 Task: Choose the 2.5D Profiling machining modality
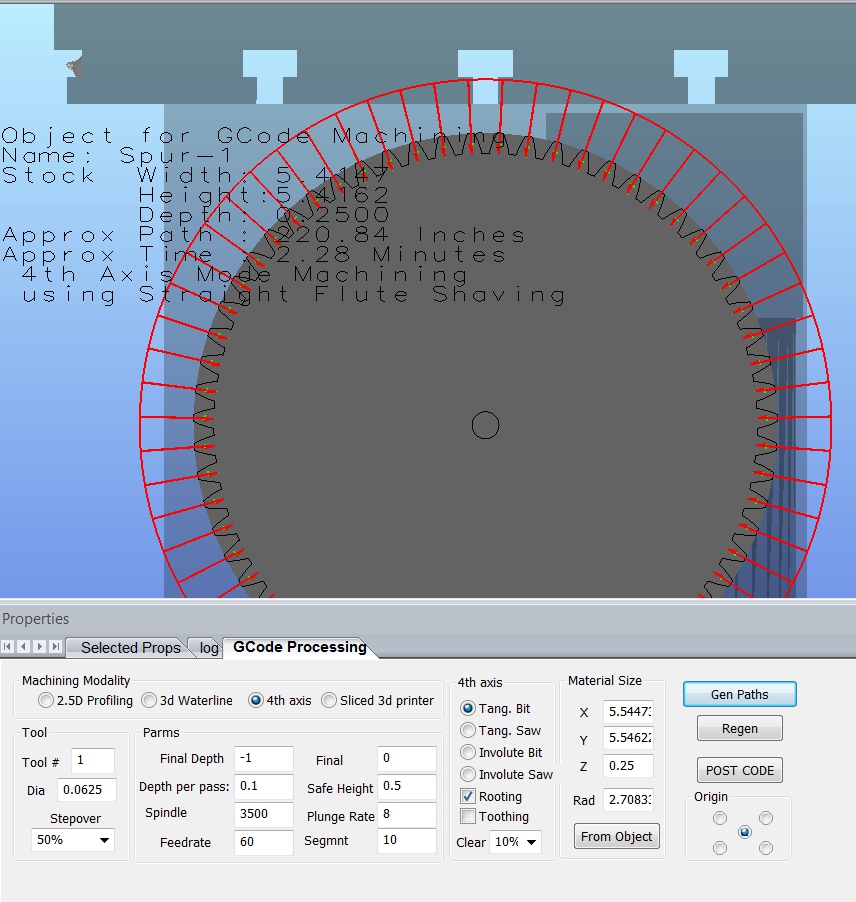47,700
